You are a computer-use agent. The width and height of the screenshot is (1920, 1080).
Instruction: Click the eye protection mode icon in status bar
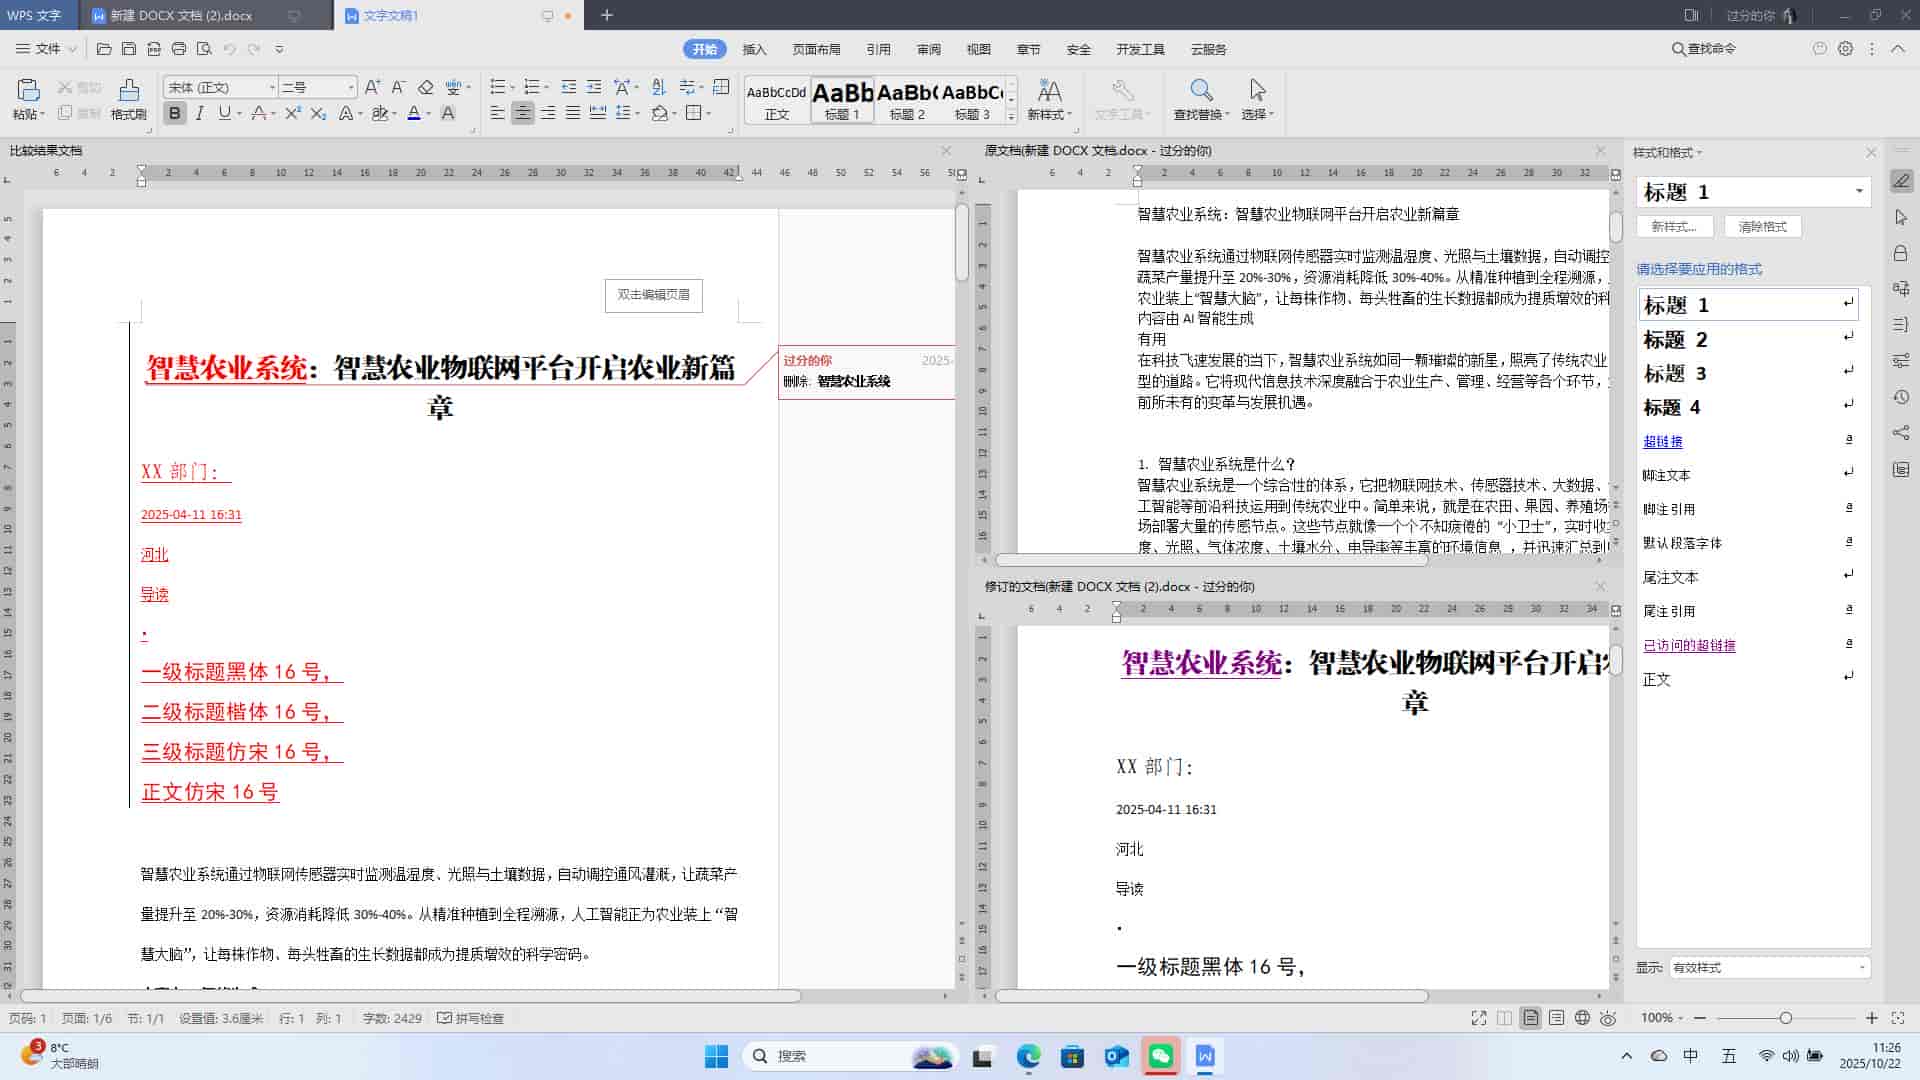tap(1608, 1018)
